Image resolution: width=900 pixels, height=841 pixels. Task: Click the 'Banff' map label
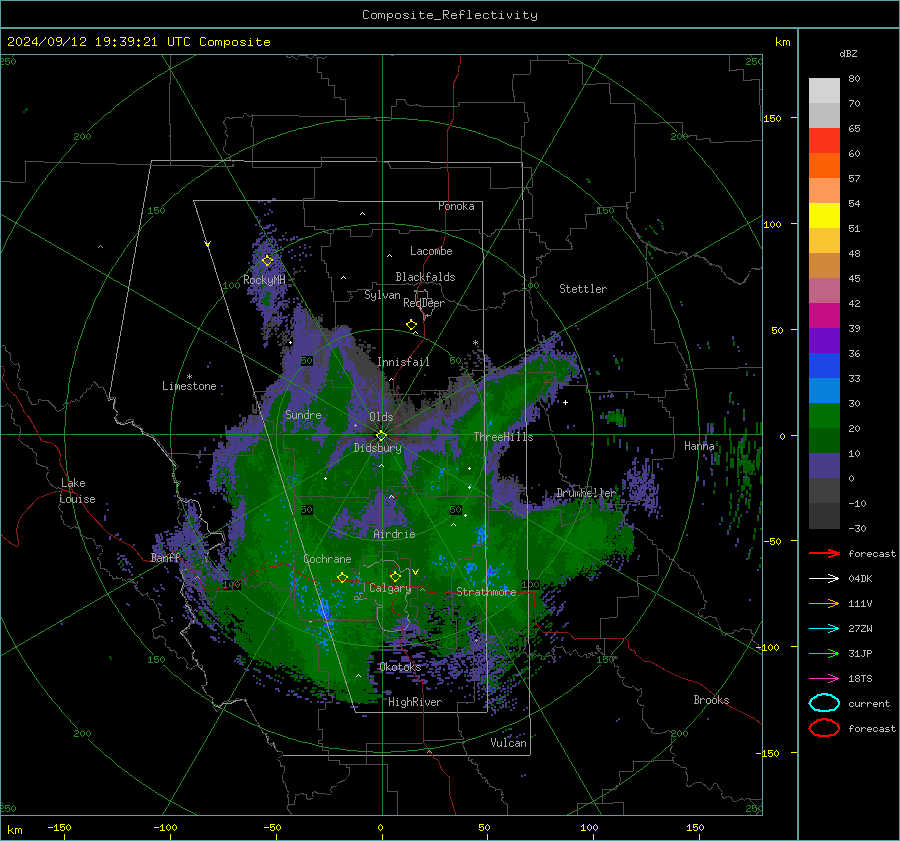coord(165,557)
